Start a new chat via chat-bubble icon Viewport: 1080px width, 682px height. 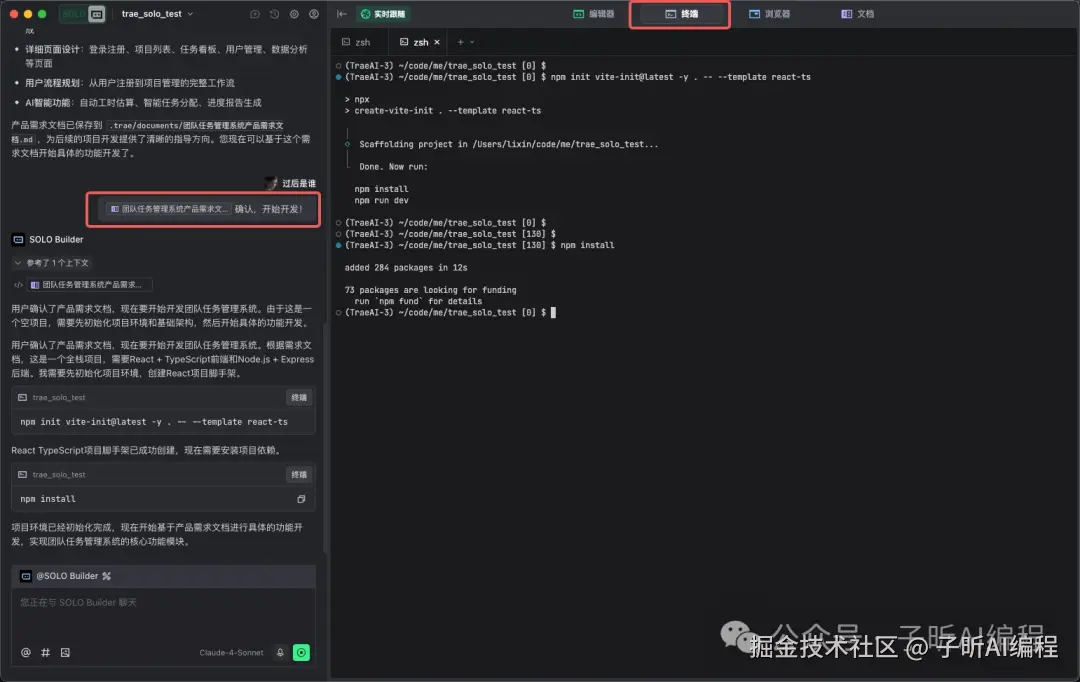pos(255,14)
